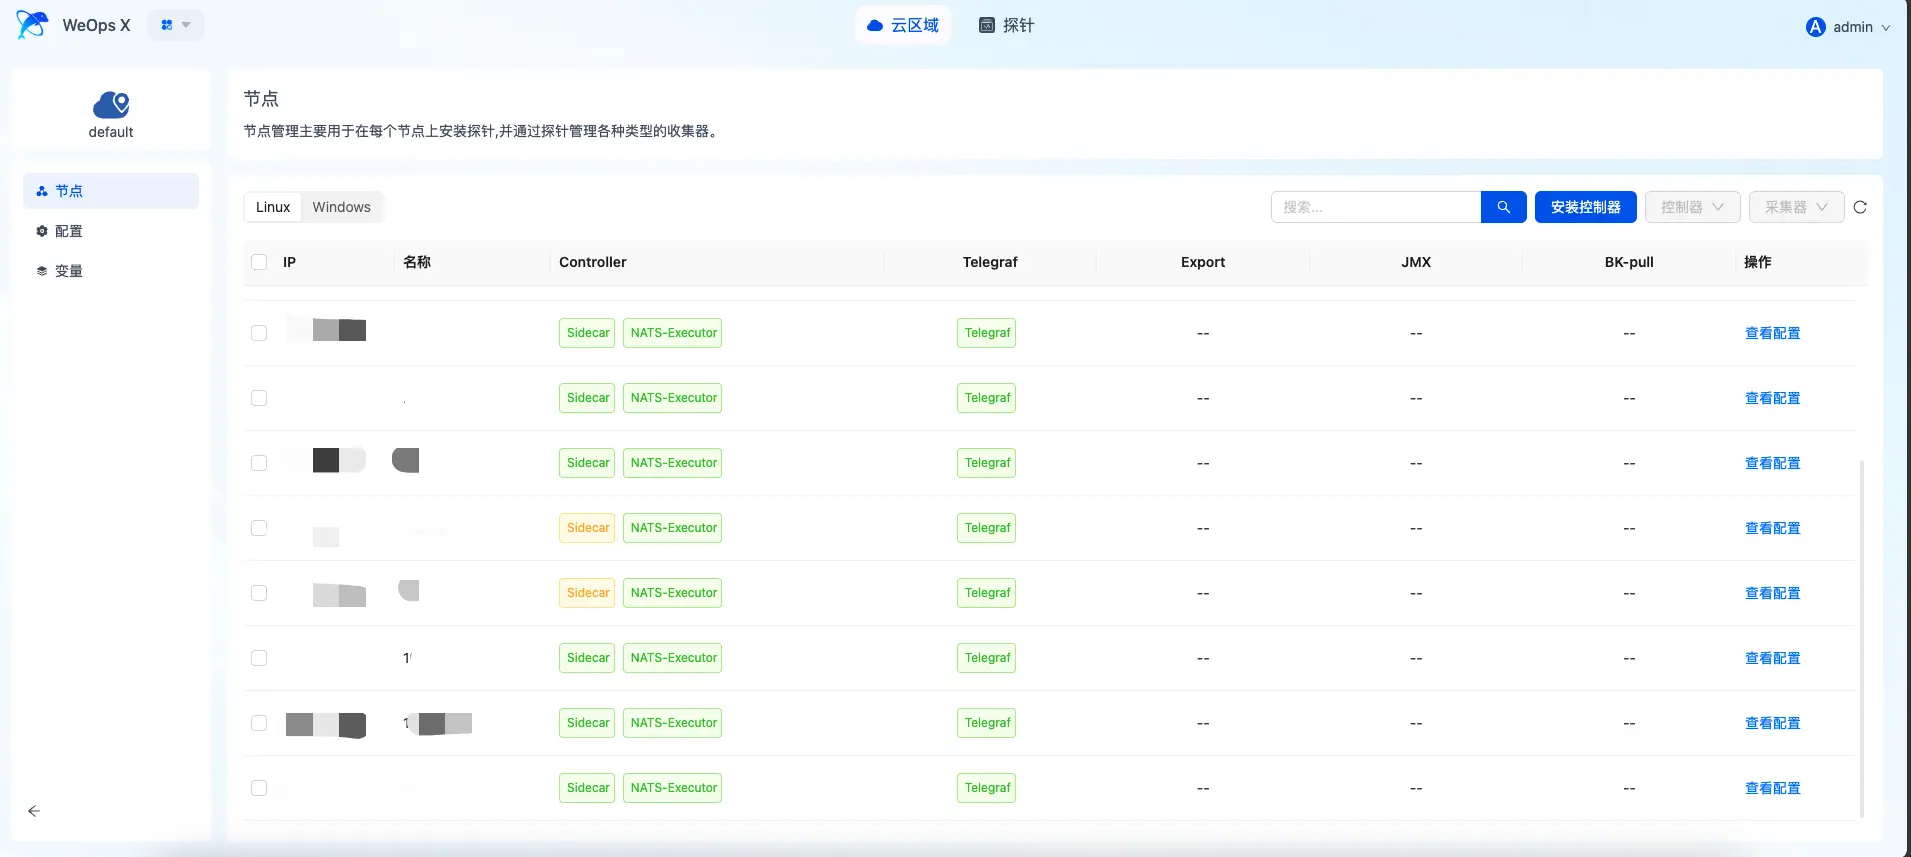Click 查看配置 in the fourth row
Image resolution: width=1911 pixels, height=857 pixels.
pos(1772,528)
